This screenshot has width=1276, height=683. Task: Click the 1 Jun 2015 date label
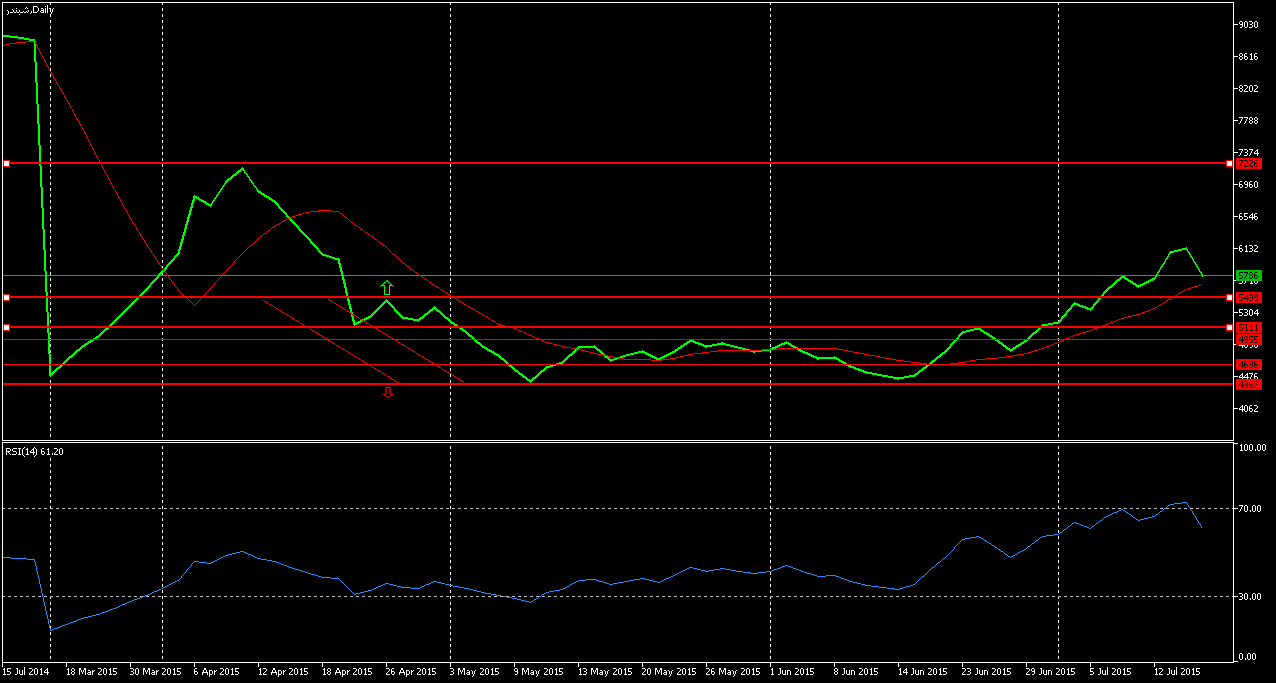point(792,672)
